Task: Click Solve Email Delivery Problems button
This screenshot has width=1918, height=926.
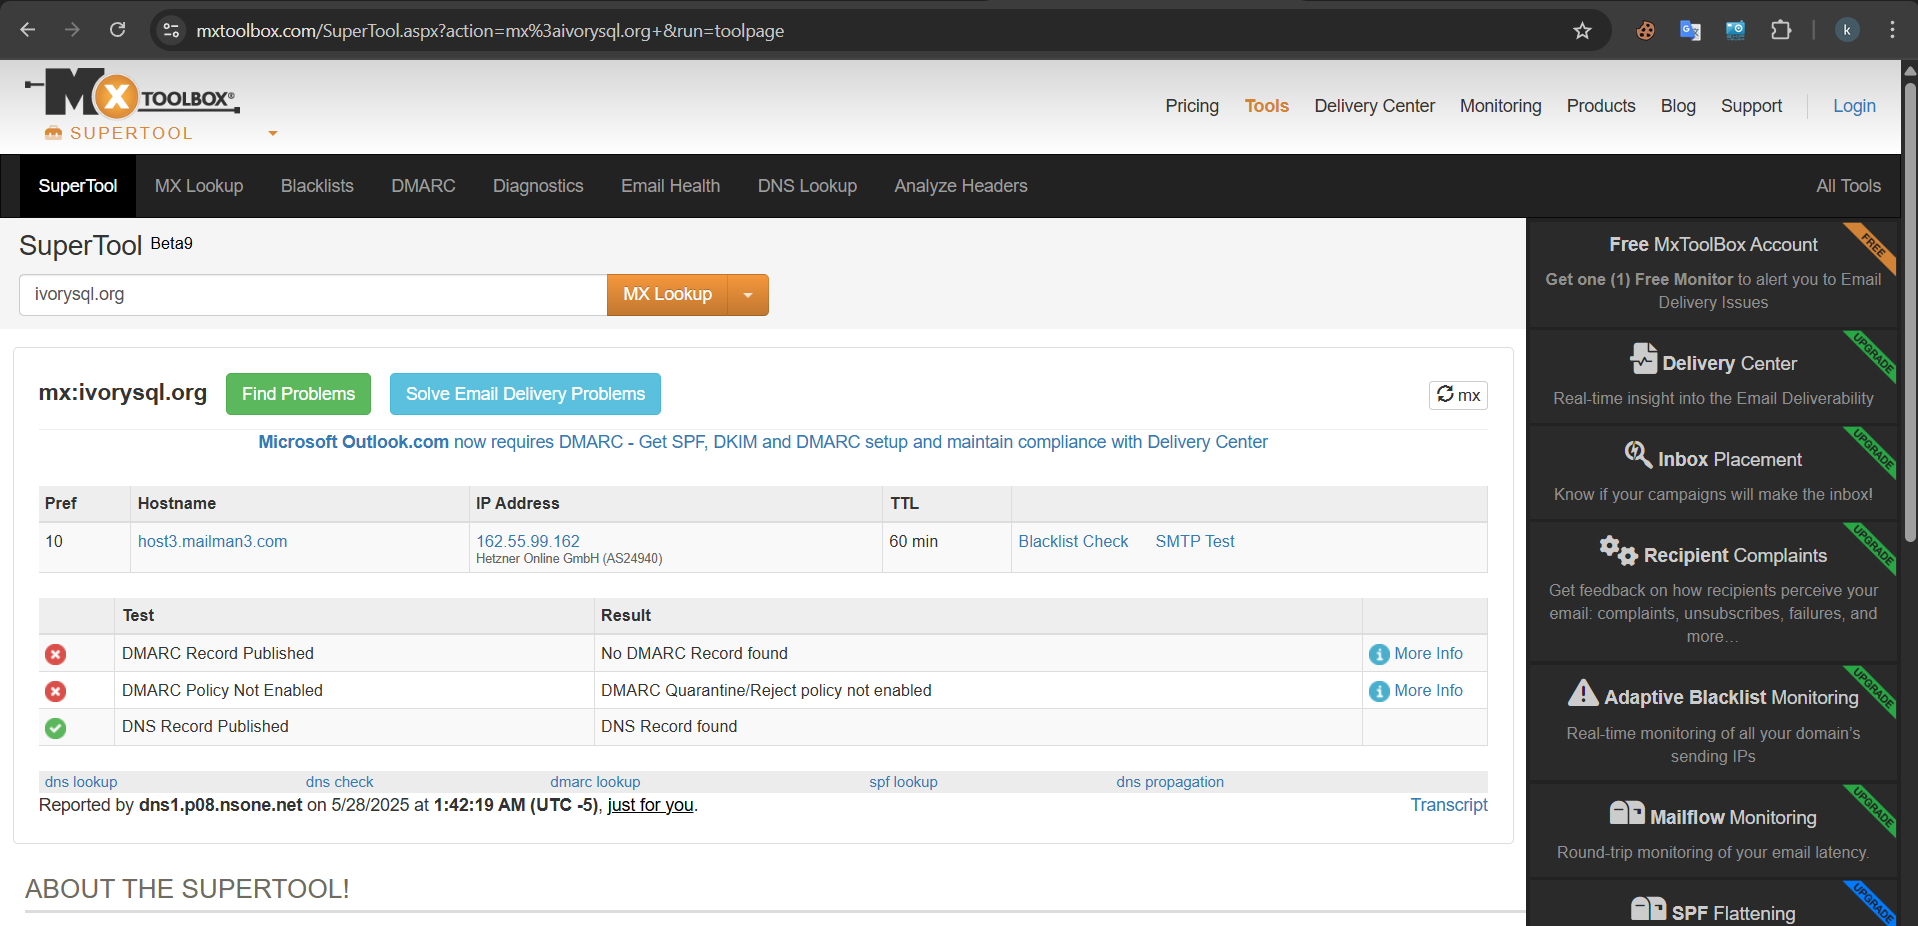Action: (x=525, y=394)
